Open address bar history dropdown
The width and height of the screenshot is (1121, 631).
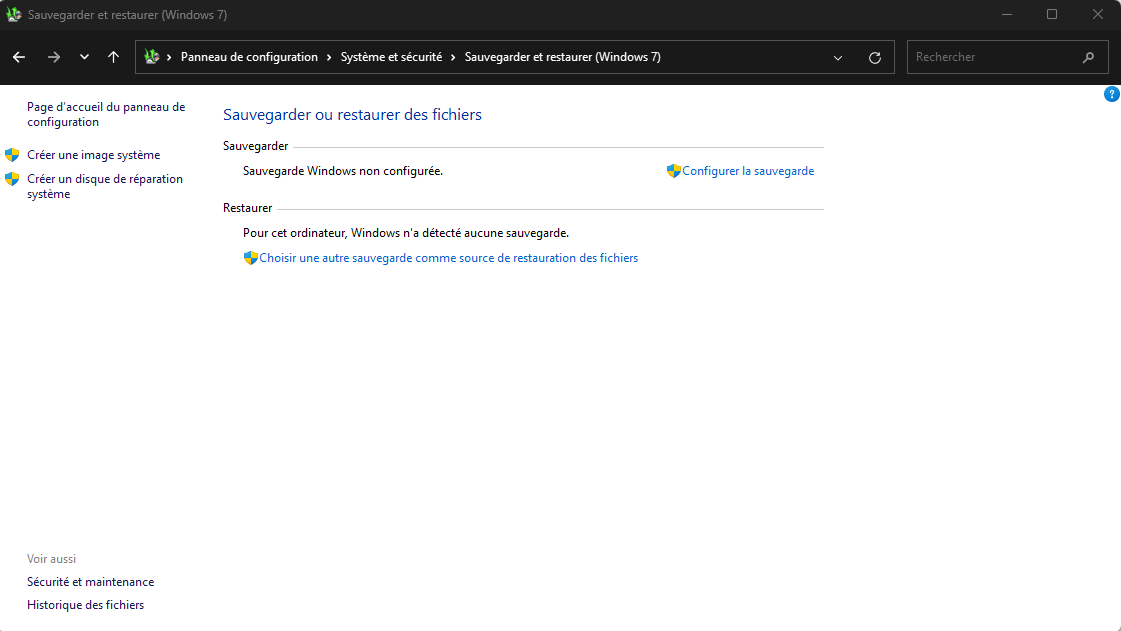pyautogui.click(x=838, y=58)
